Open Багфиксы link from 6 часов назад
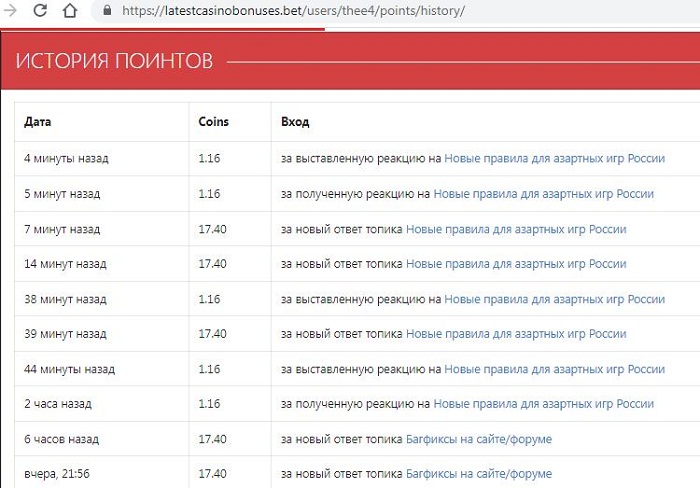Image resolution: width=700 pixels, height=488 pixels. click(479, 439)
